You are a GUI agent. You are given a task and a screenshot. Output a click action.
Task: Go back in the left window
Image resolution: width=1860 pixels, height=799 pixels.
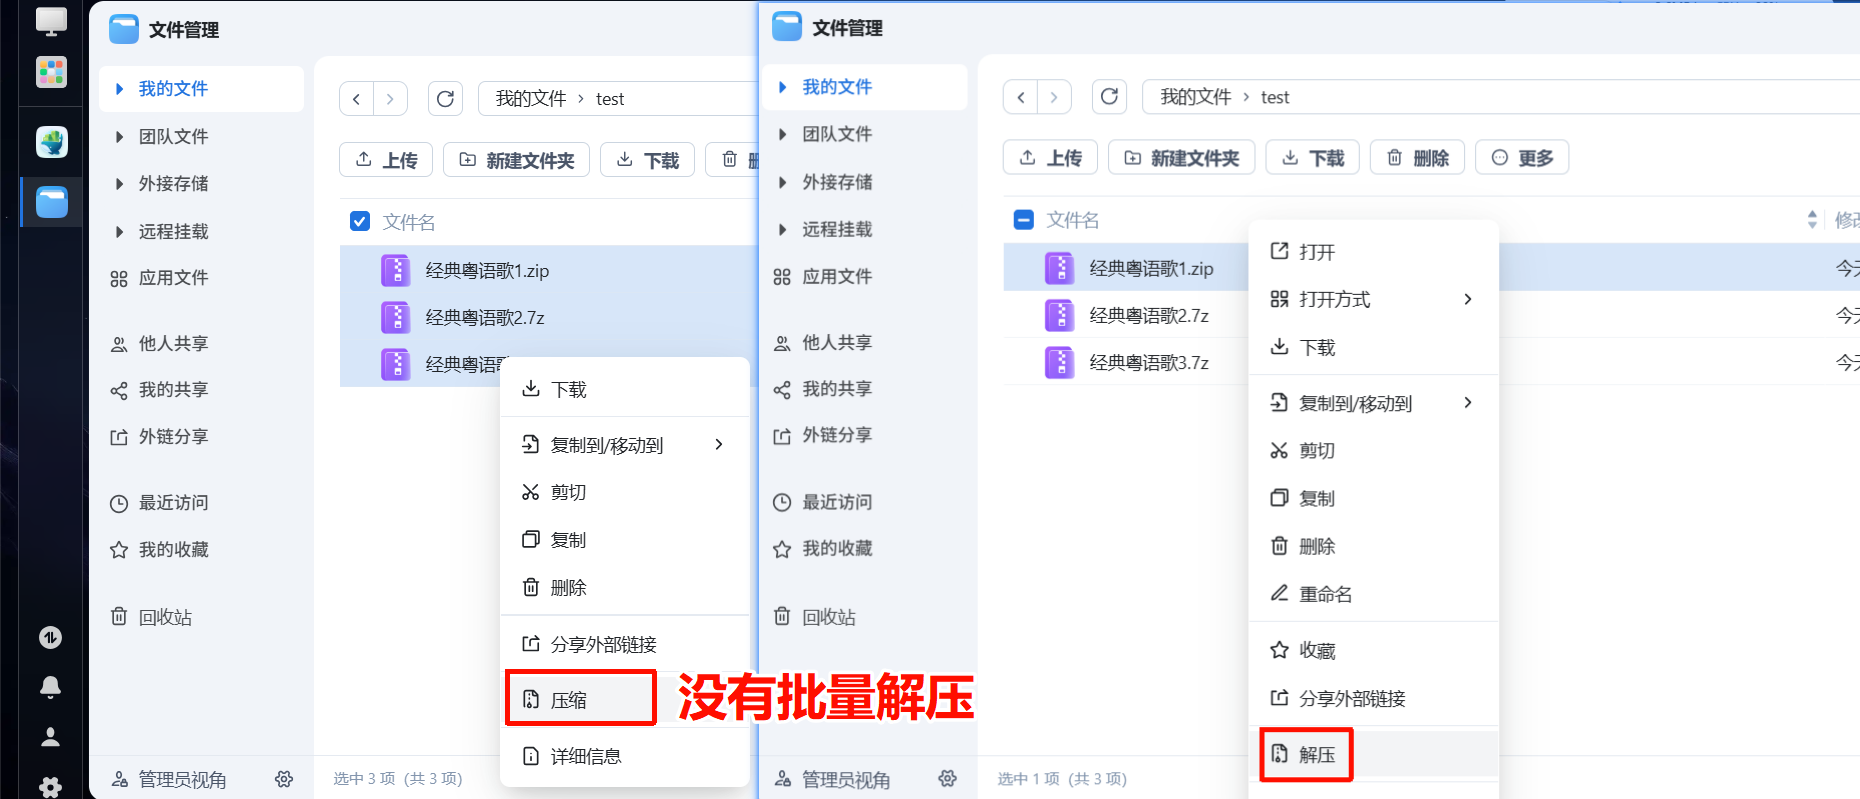pos(356,99)
